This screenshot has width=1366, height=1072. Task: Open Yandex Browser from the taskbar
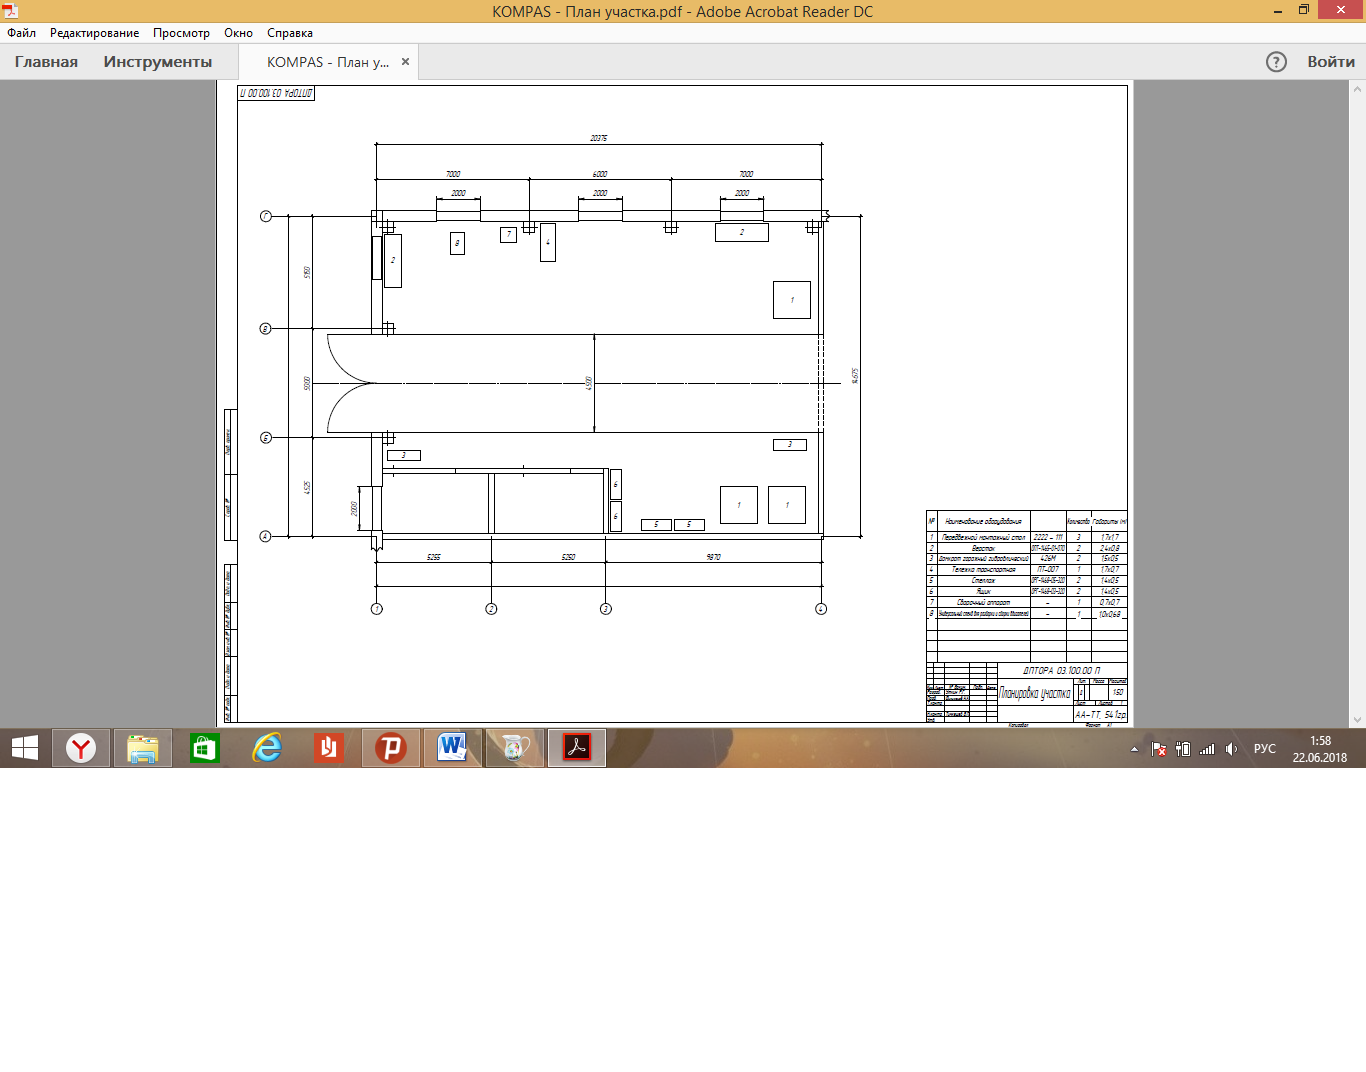click(81, 748)
